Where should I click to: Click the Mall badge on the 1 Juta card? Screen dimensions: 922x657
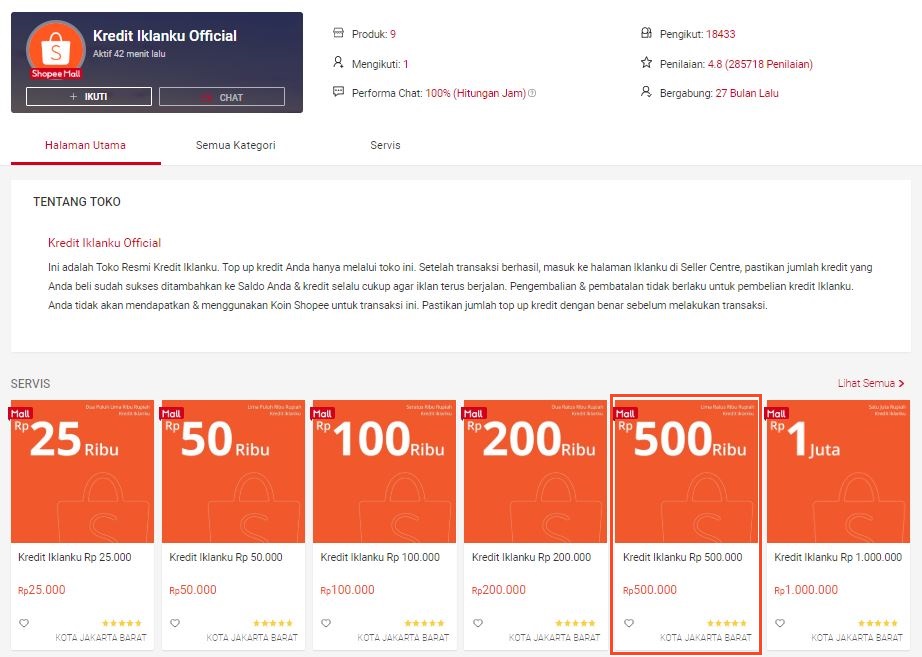pos(776,413)
